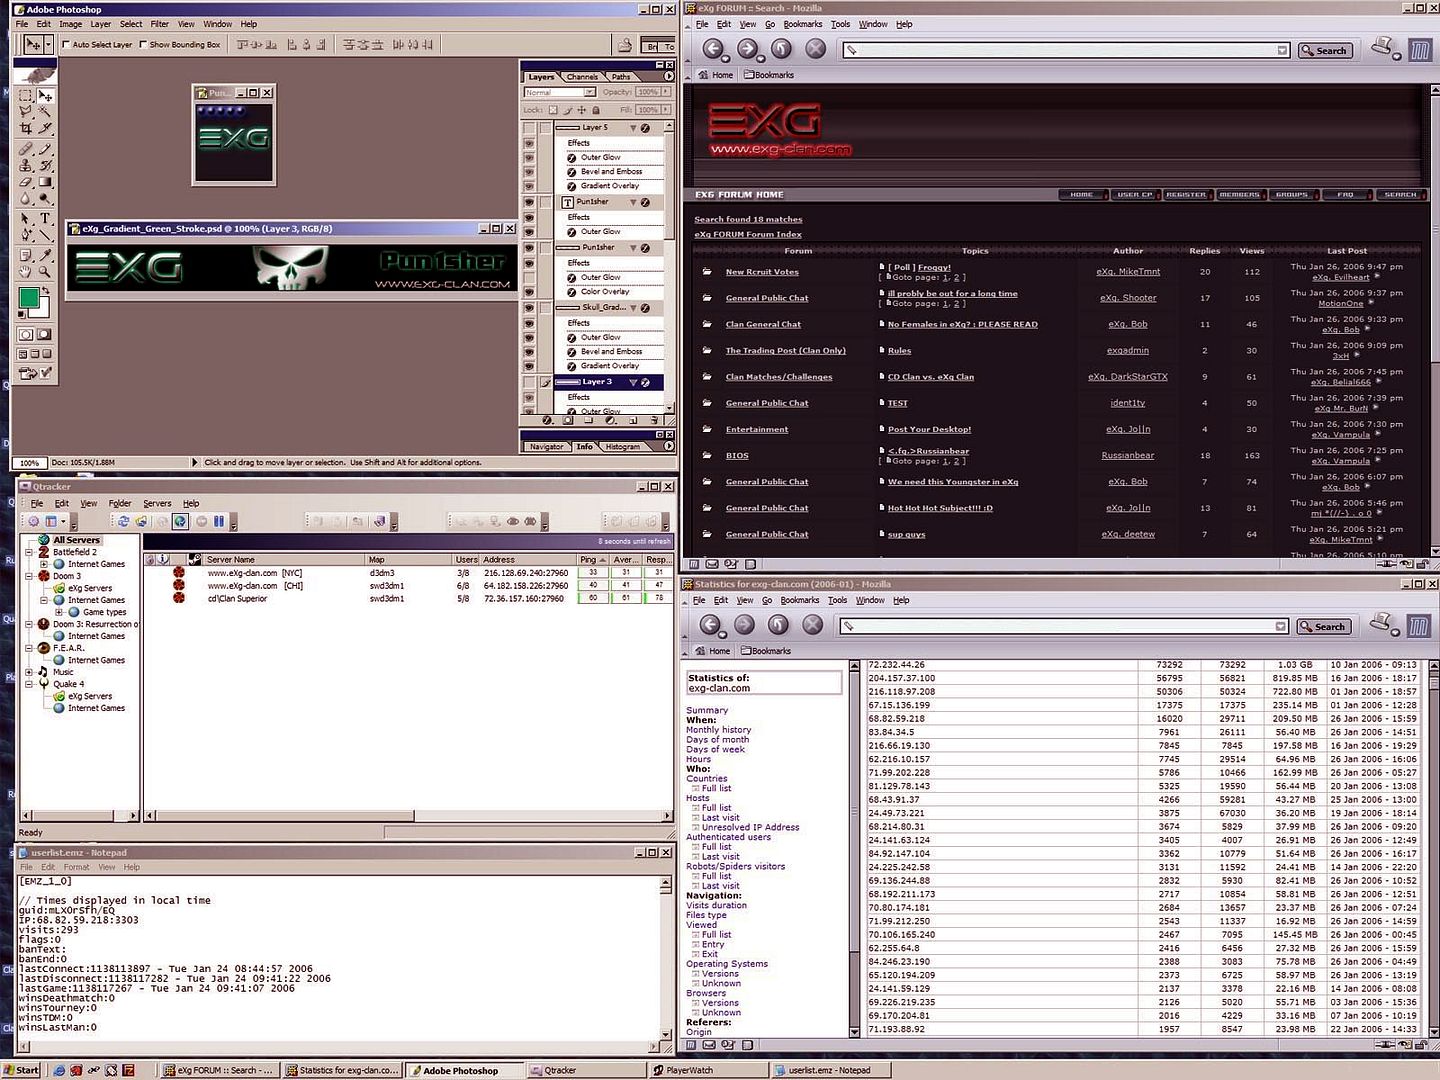Open URL dropdown in Statistics Mozilla window
1440x1080 pixels.
1280,626
